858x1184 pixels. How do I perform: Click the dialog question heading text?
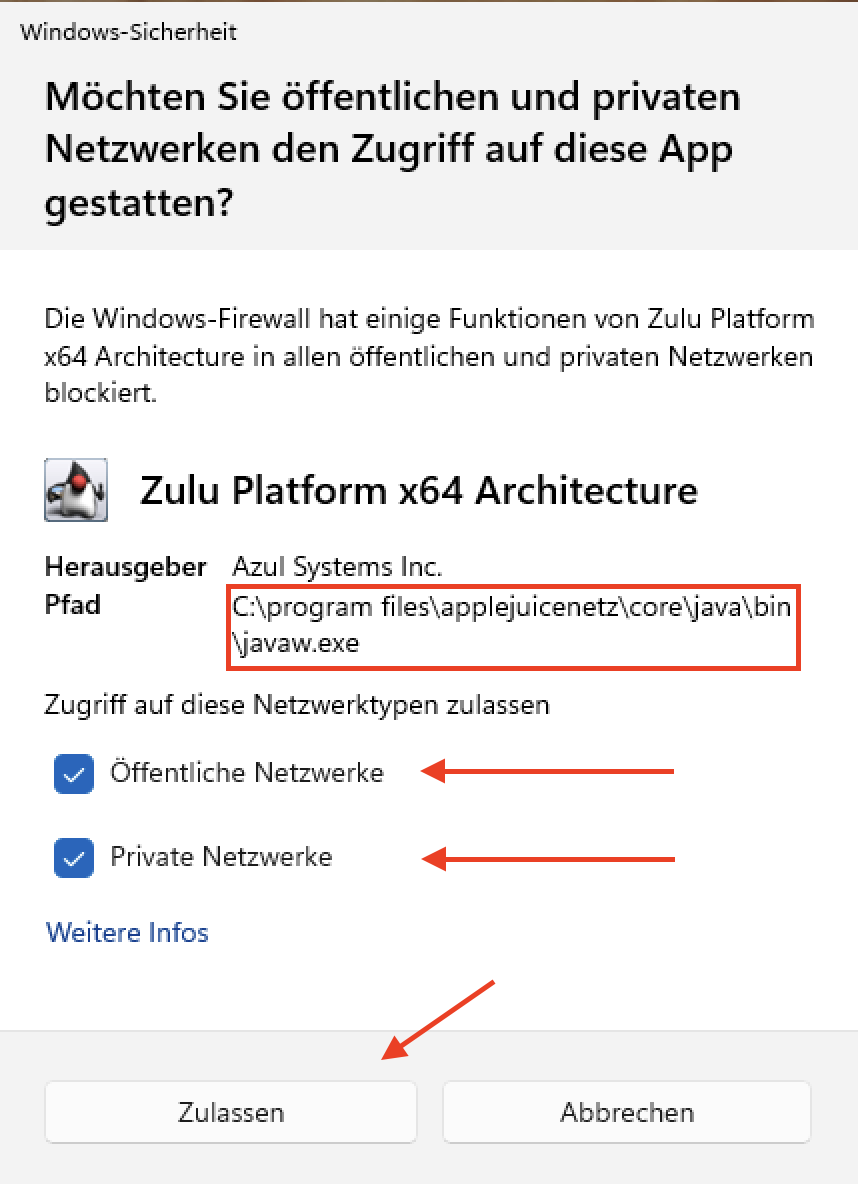coord(393,150)
